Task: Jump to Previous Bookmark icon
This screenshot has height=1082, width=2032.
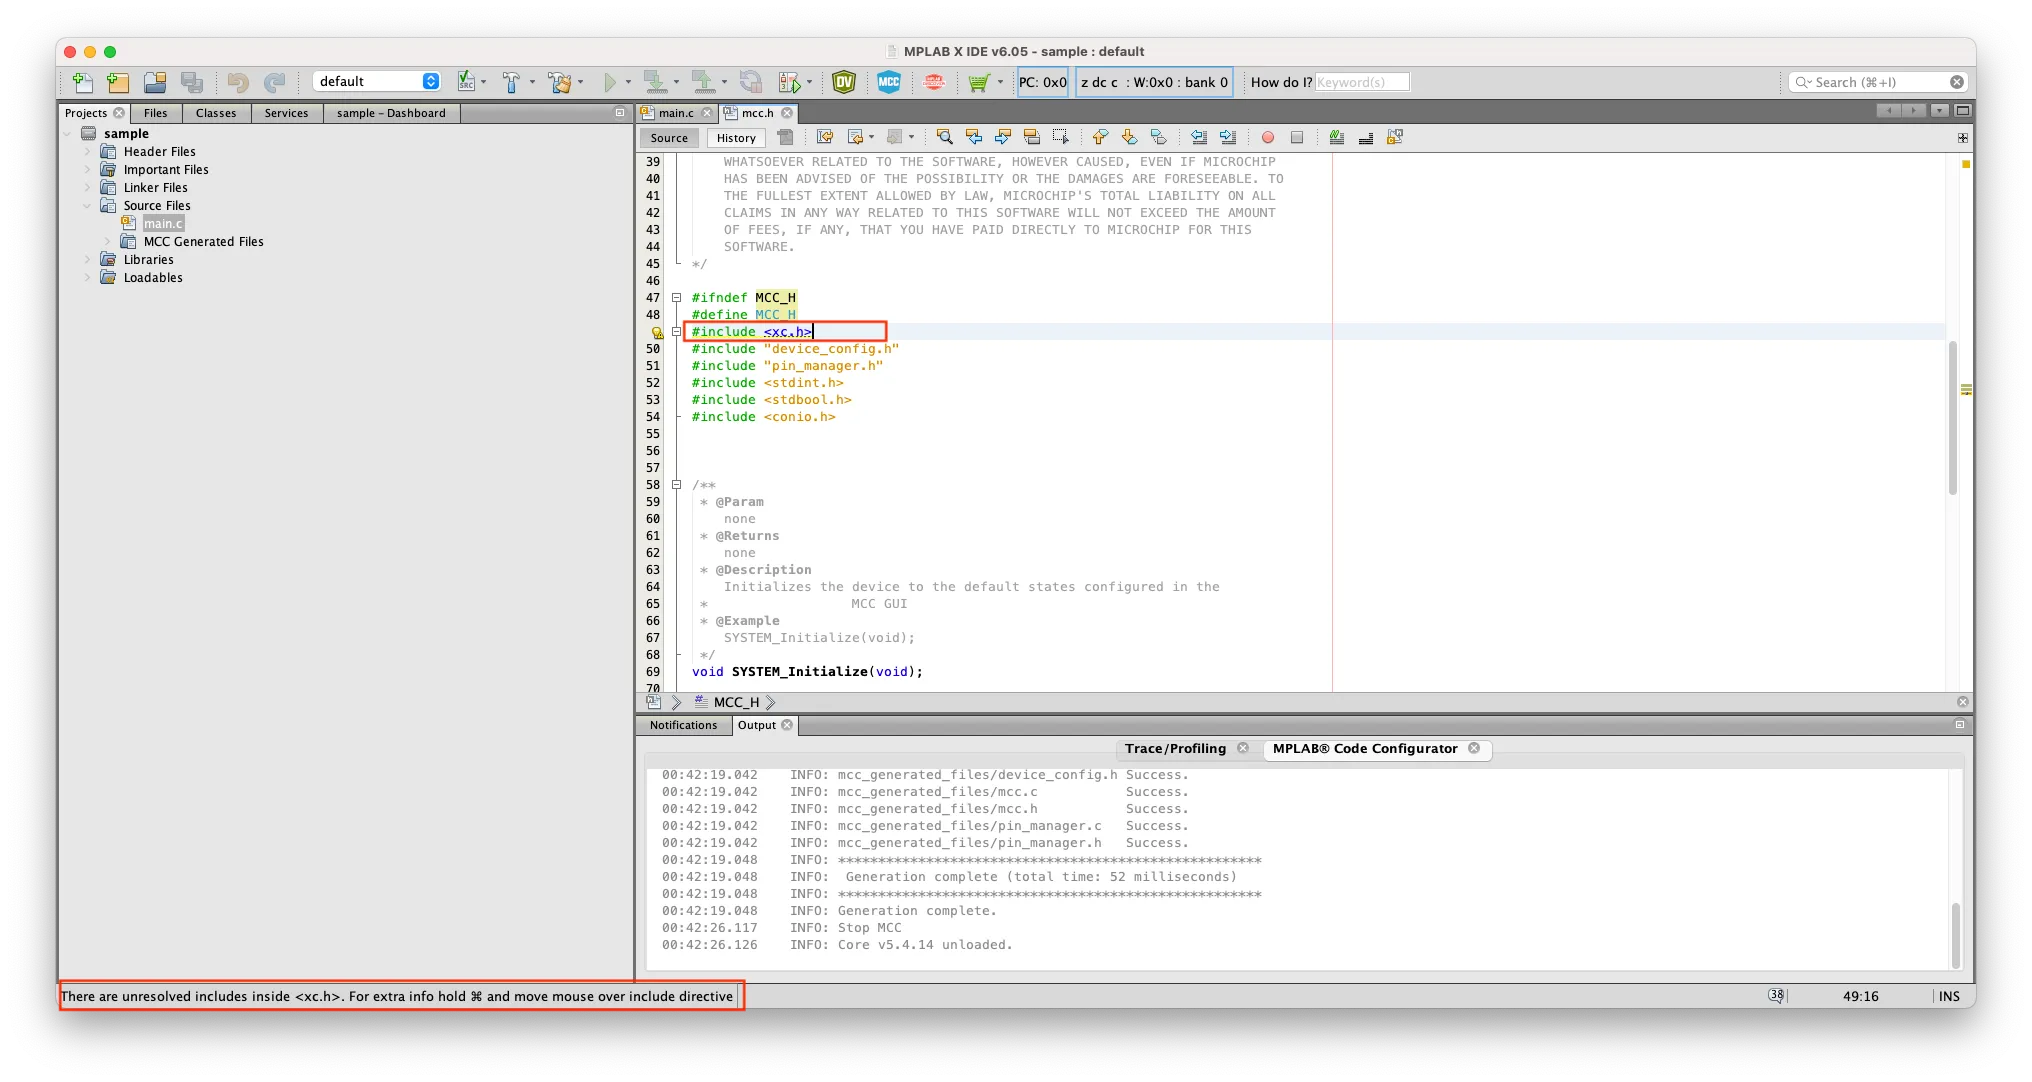Action: (x=1100, y=137)
